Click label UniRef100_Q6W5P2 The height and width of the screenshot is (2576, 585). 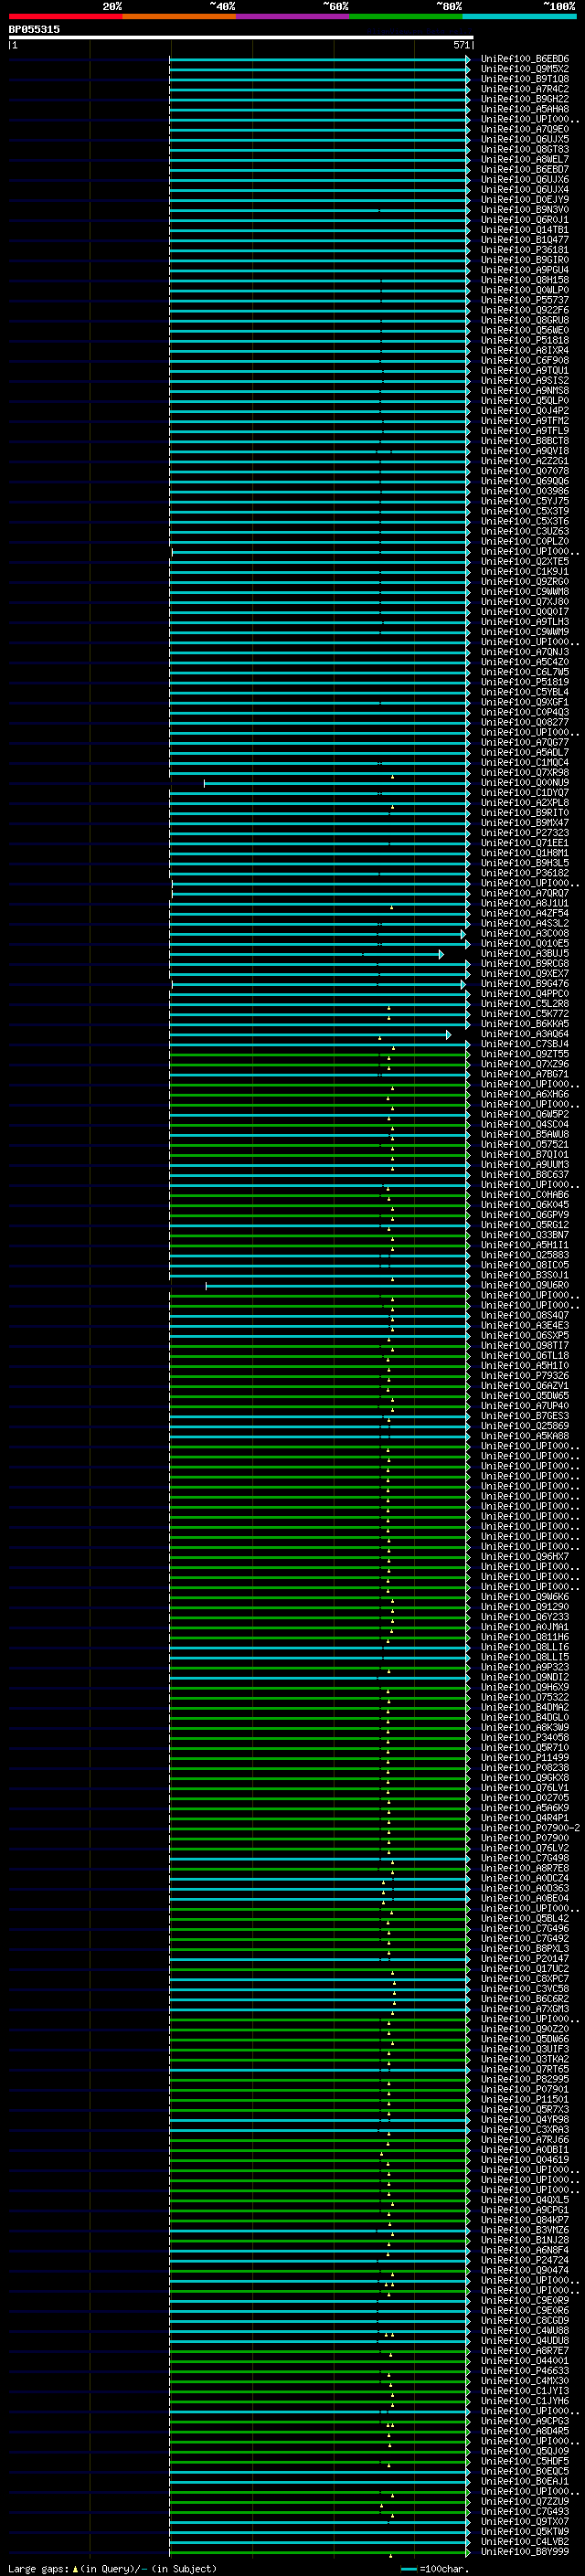[x=525, y=1114]
